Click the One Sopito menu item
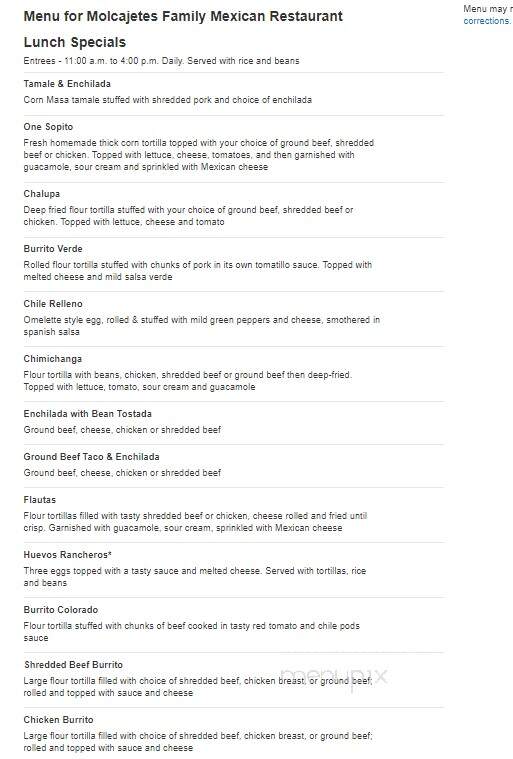513x759 pixels. click(48, 127)
